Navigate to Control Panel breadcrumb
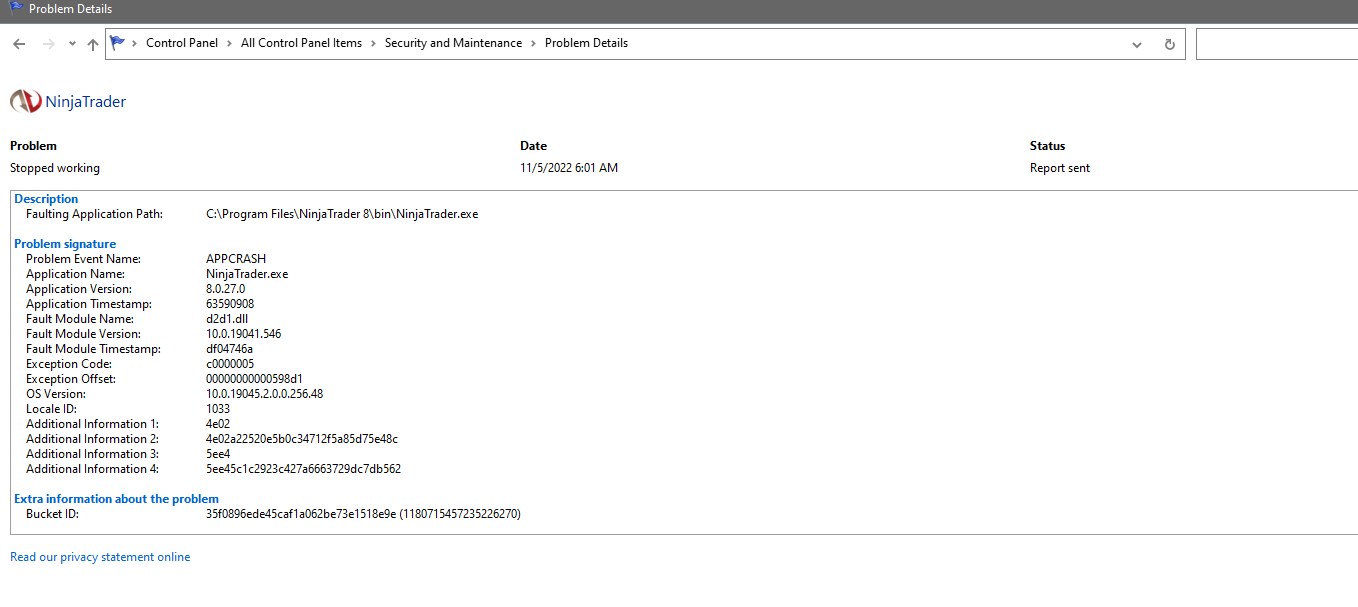Screen dimensions: 1358x607 pyautogui.click(x=182, y=43)
